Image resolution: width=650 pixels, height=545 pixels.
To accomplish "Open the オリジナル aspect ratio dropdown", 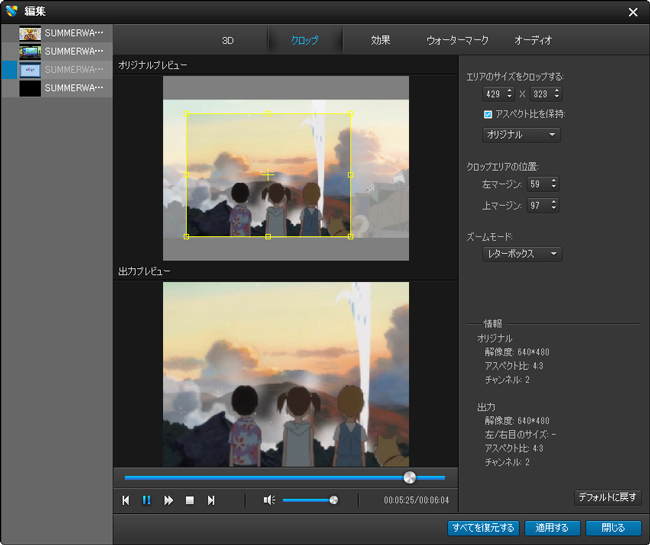I will point(522,134).
